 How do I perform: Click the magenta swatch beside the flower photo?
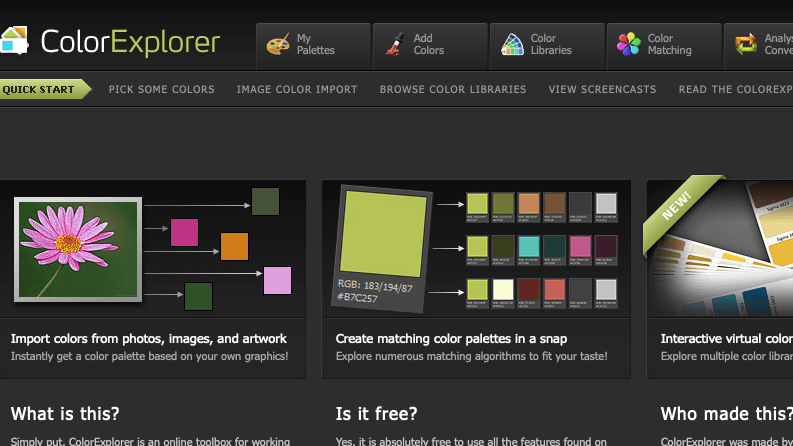point(184,233)
